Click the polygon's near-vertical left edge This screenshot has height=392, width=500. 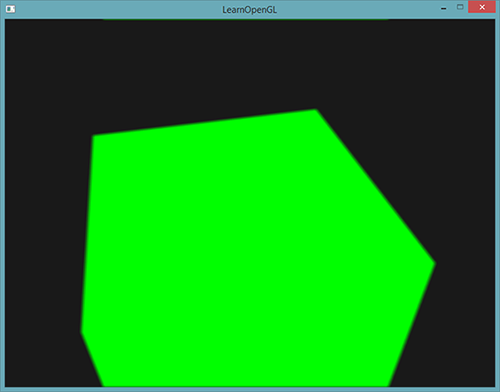[x=87, y=233]
